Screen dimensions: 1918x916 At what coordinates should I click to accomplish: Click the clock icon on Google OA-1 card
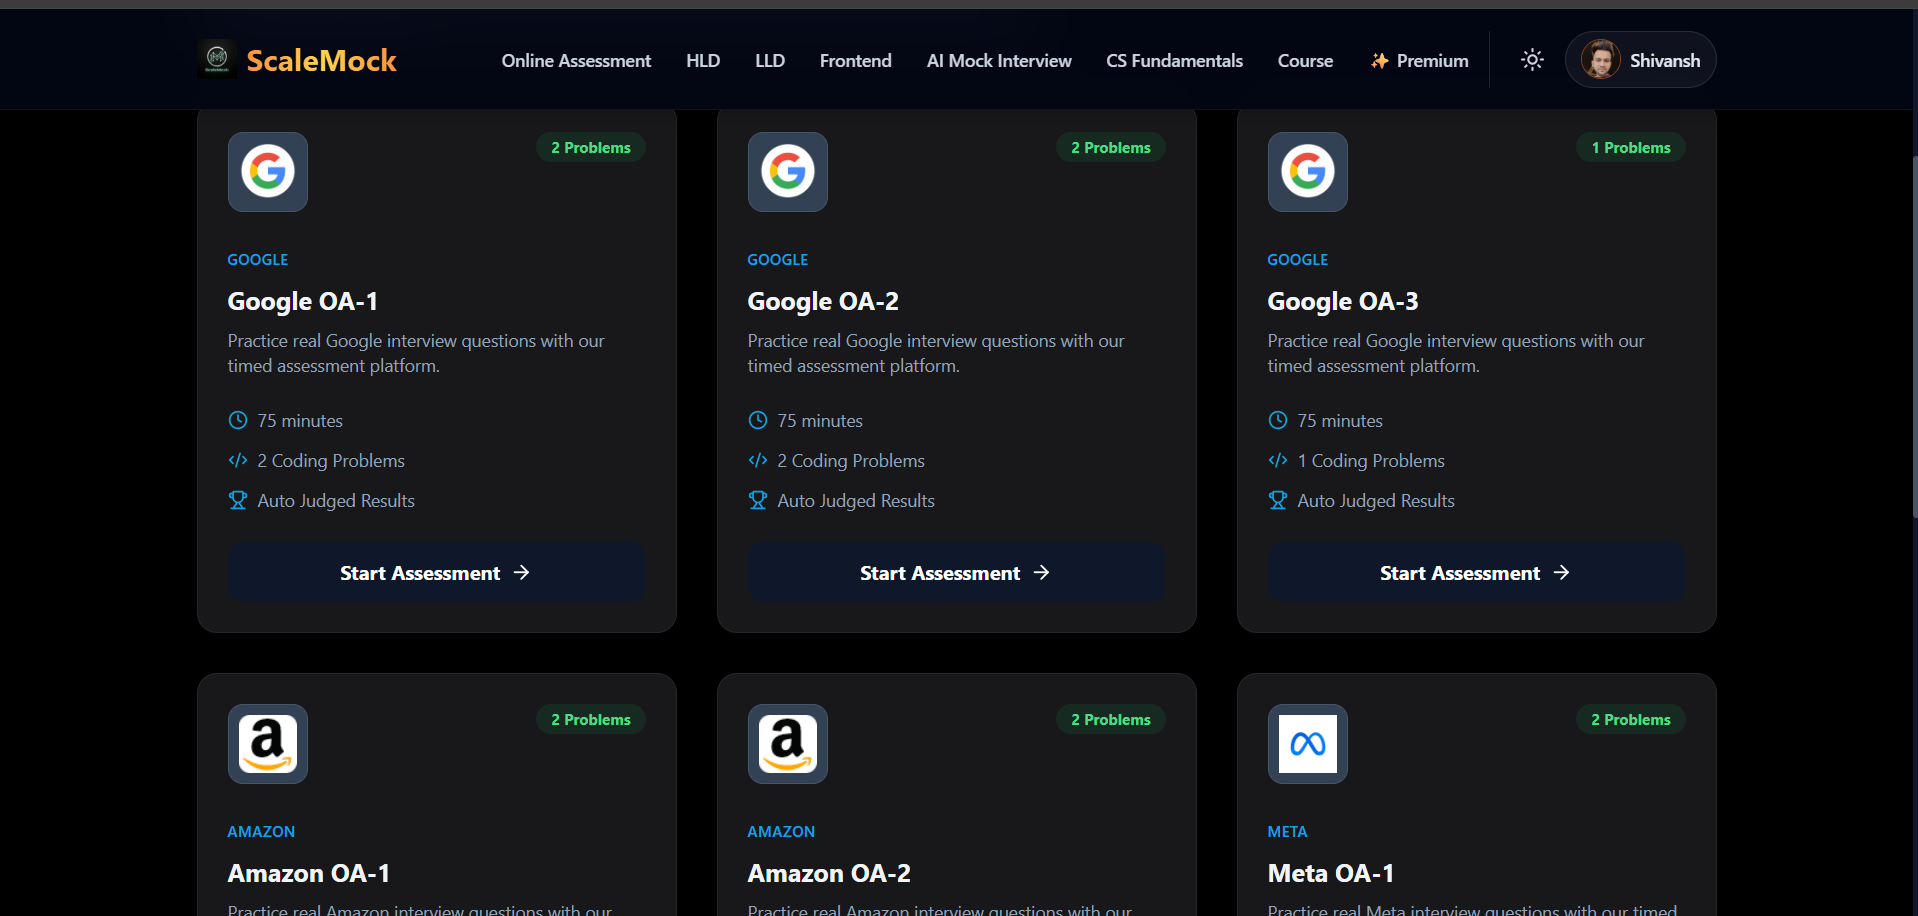[238, 421]
